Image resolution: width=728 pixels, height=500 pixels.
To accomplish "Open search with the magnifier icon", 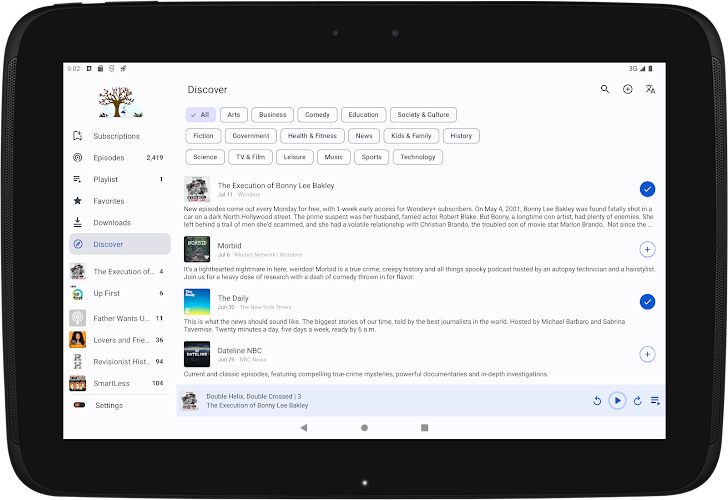I will coord(604,89).
